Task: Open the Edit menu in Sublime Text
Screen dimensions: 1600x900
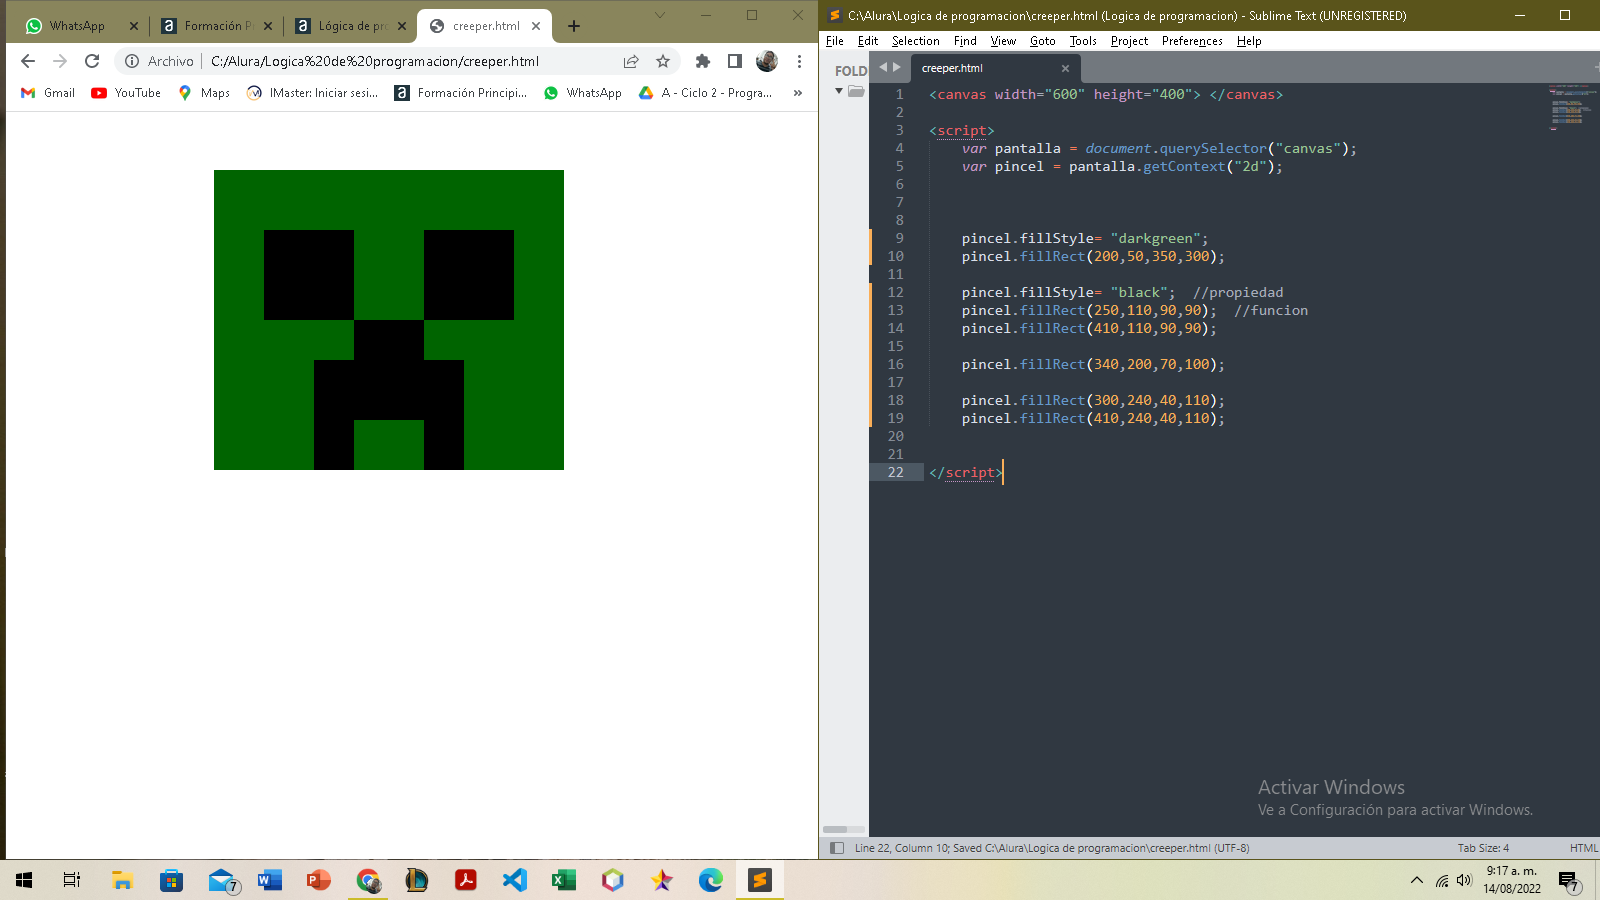Action: [x=868, y=41]
